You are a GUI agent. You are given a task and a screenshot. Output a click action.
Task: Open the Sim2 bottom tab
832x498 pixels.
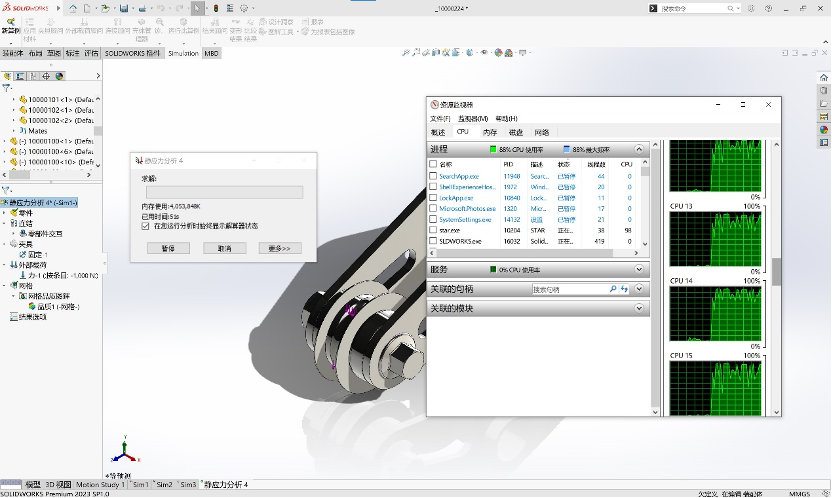coord(164,484)
